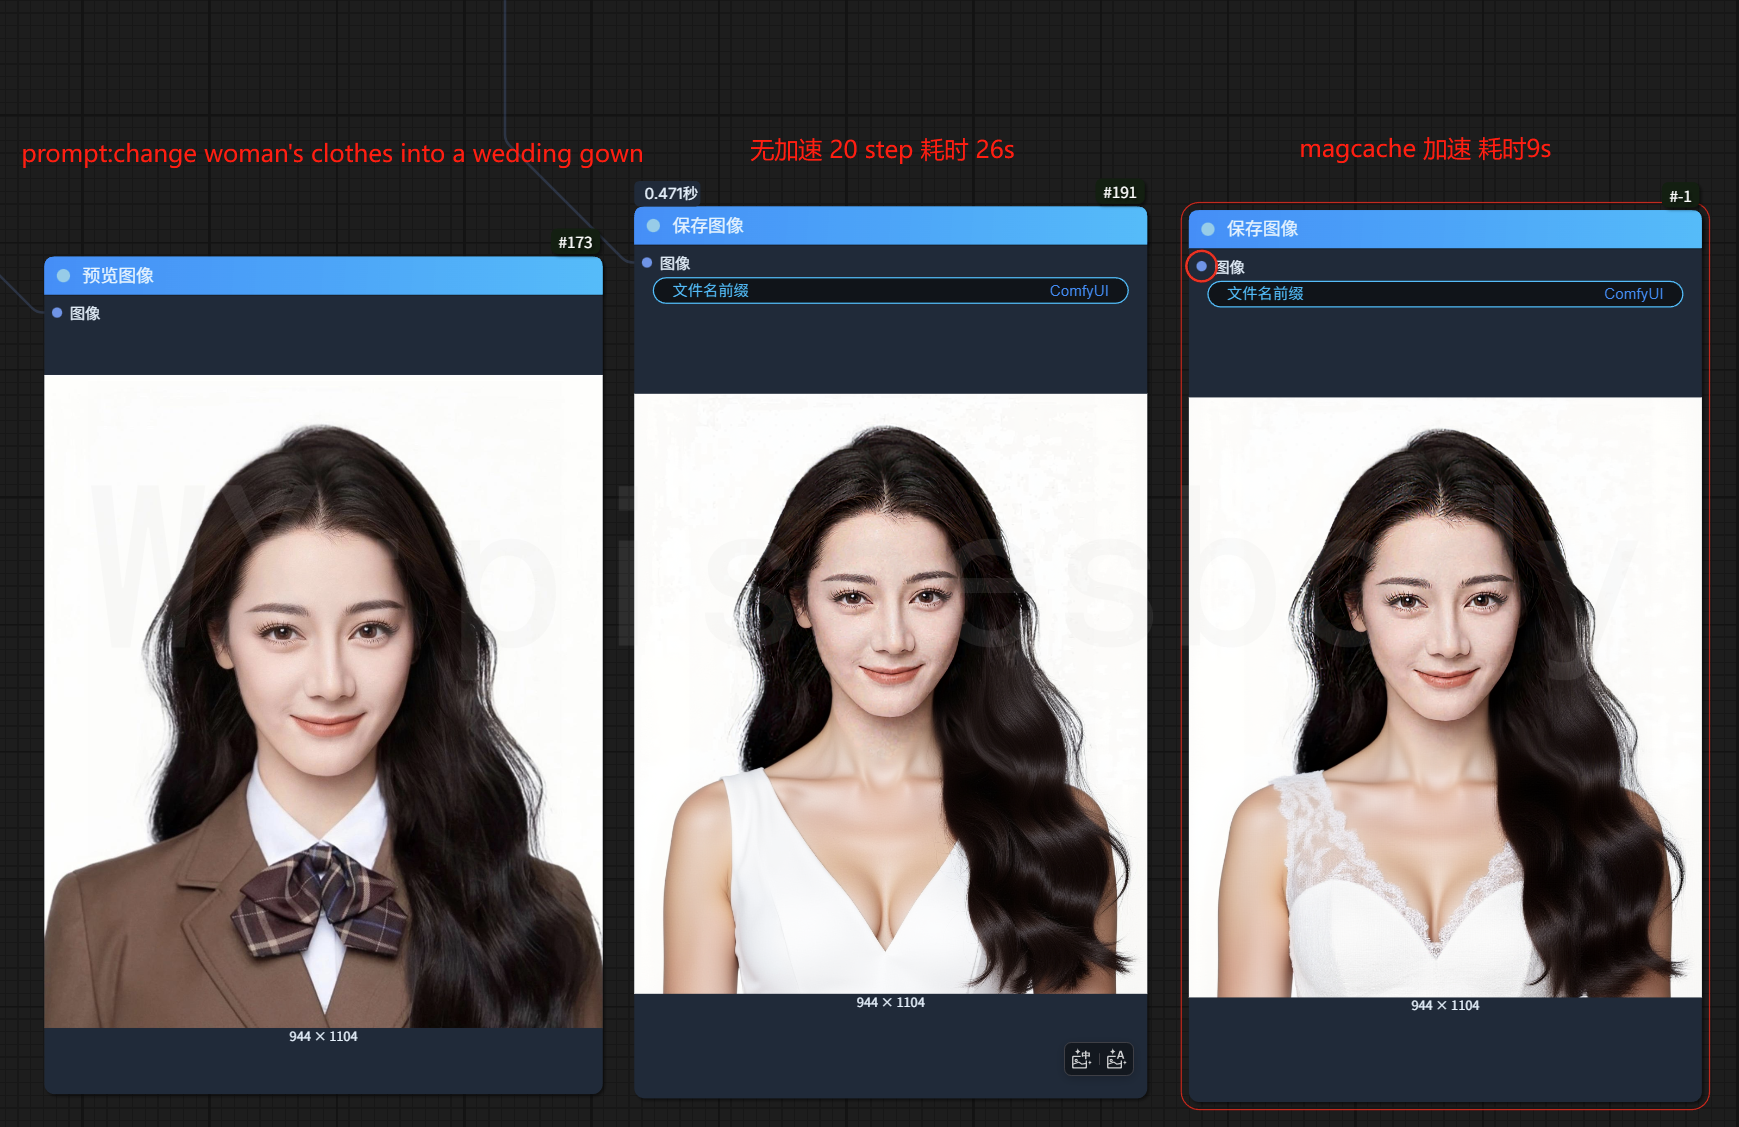Click the 图像 input port on node #173
Screen dimensions: 1739x1127
tap(57, 313)
